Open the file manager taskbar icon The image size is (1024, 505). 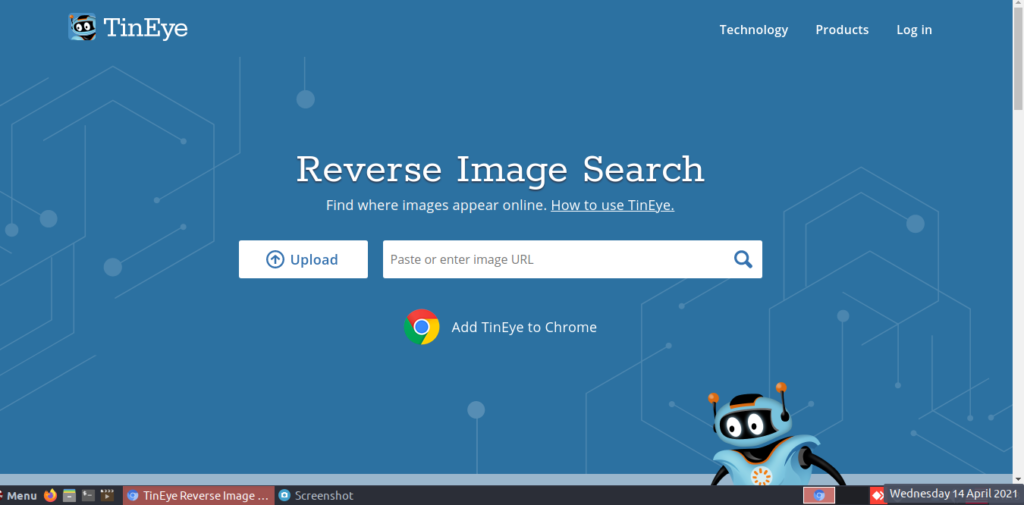(69, 495)
